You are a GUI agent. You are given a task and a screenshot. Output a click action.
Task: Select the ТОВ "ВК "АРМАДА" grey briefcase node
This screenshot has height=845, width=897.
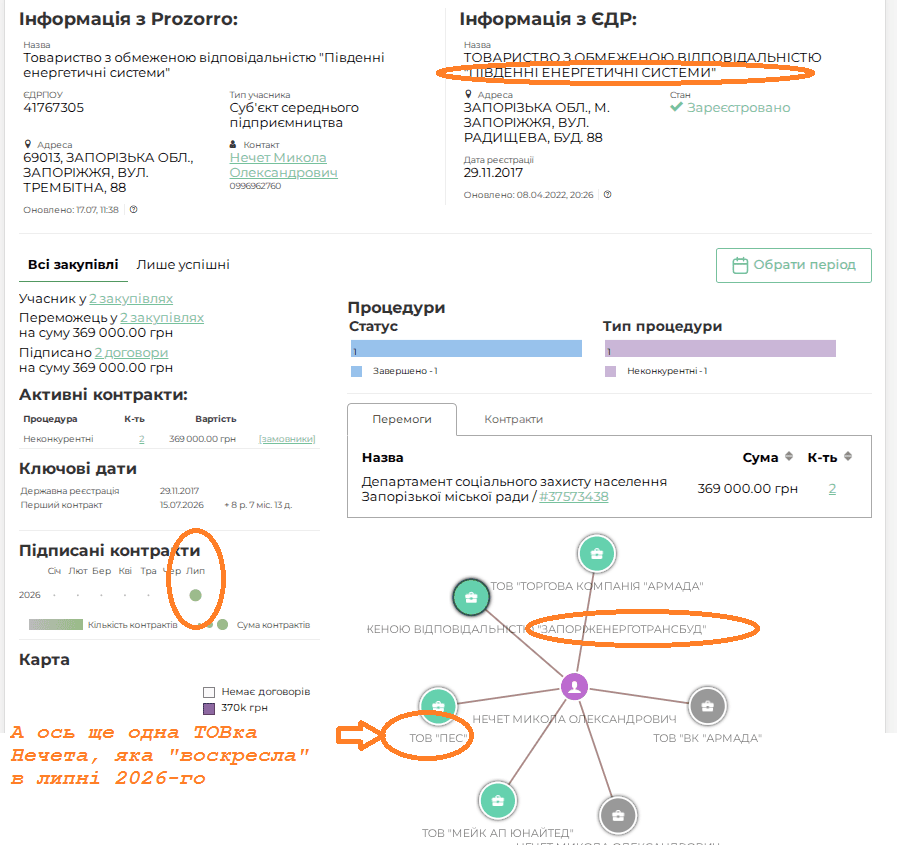(708, 705)
